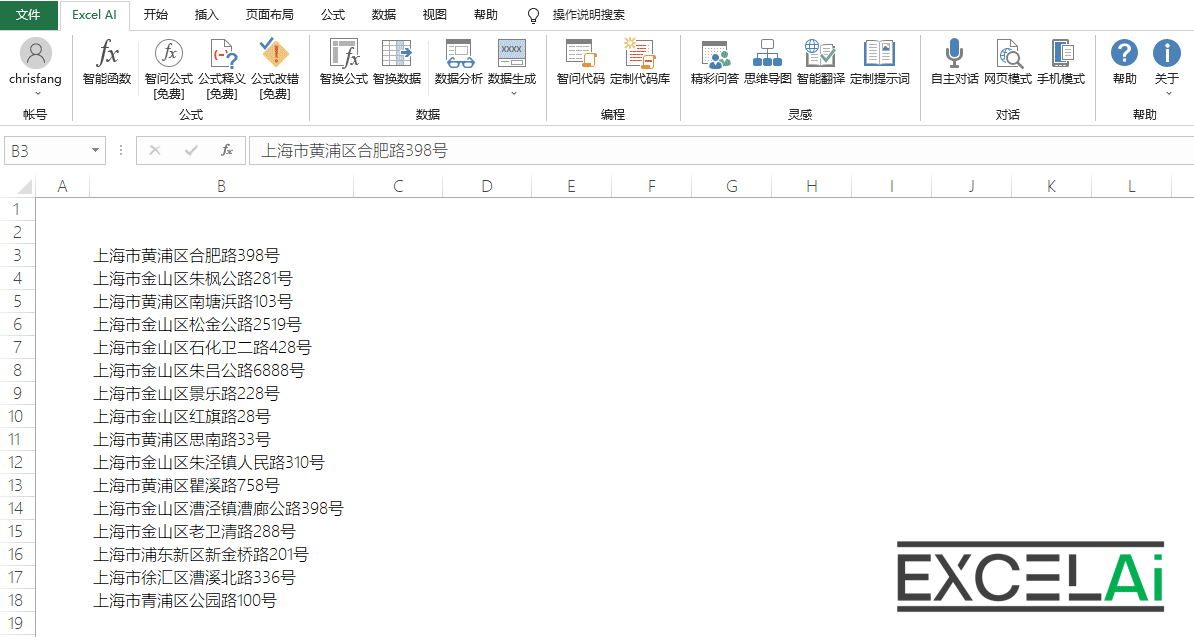Select row 3 header
The image size is (1194, 637).
point(18,255)
